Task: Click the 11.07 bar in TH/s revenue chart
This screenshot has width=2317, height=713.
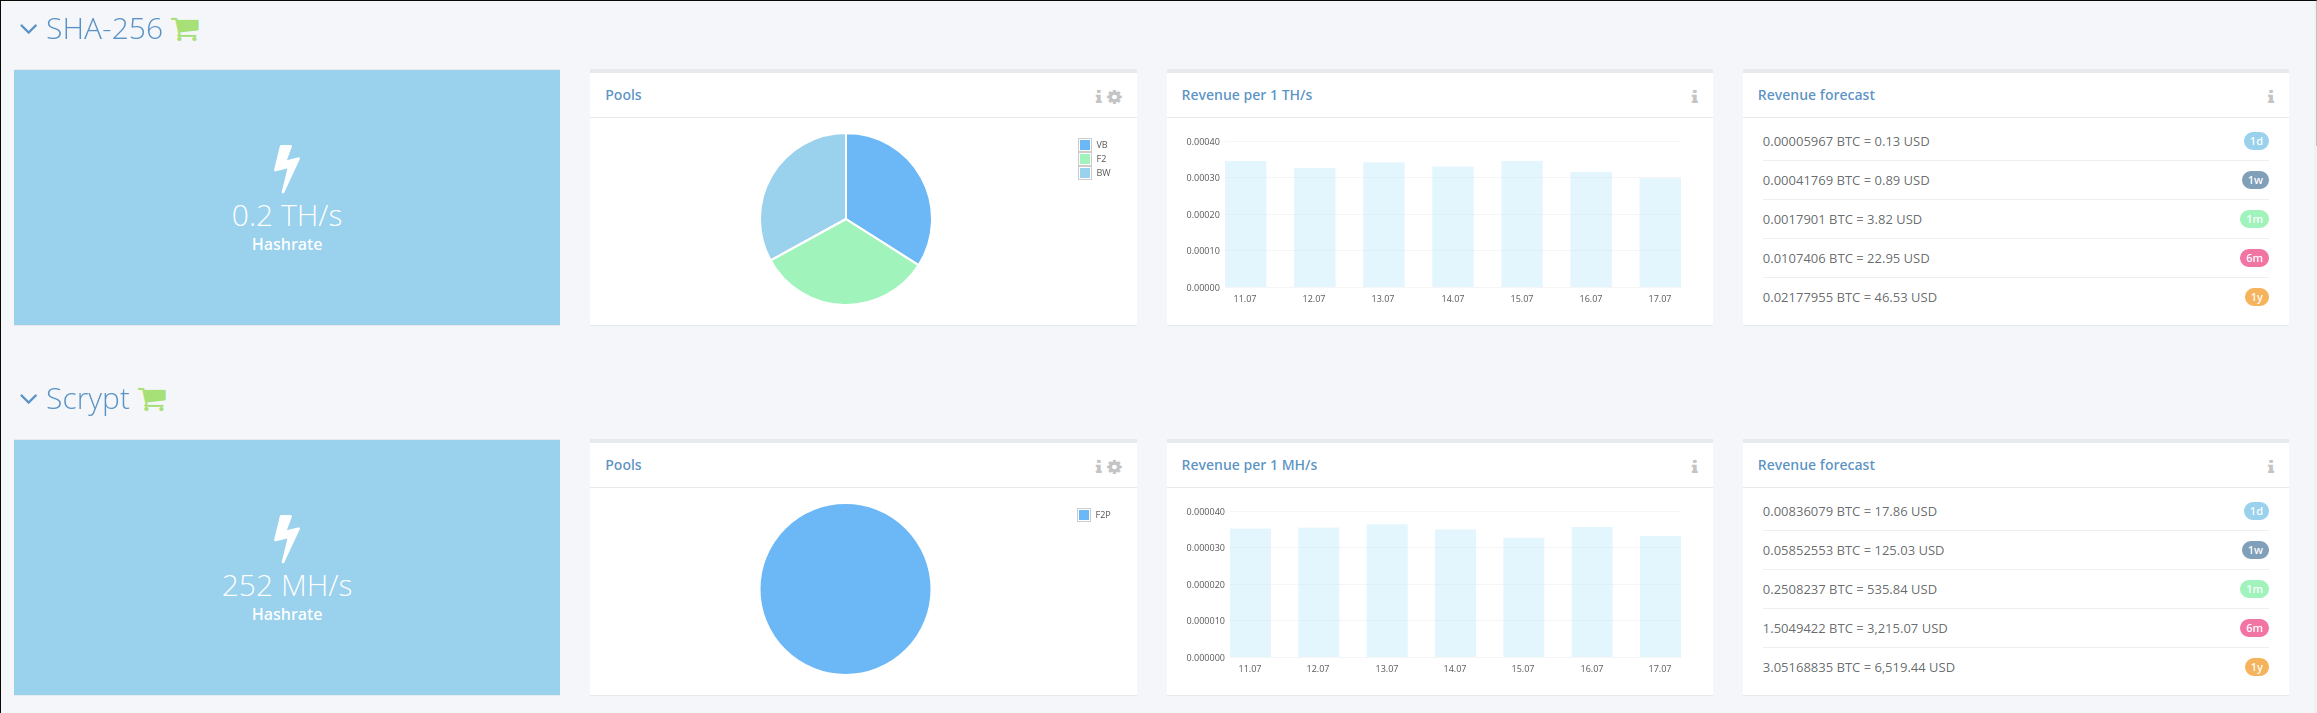Action: tap(1246, 224)
